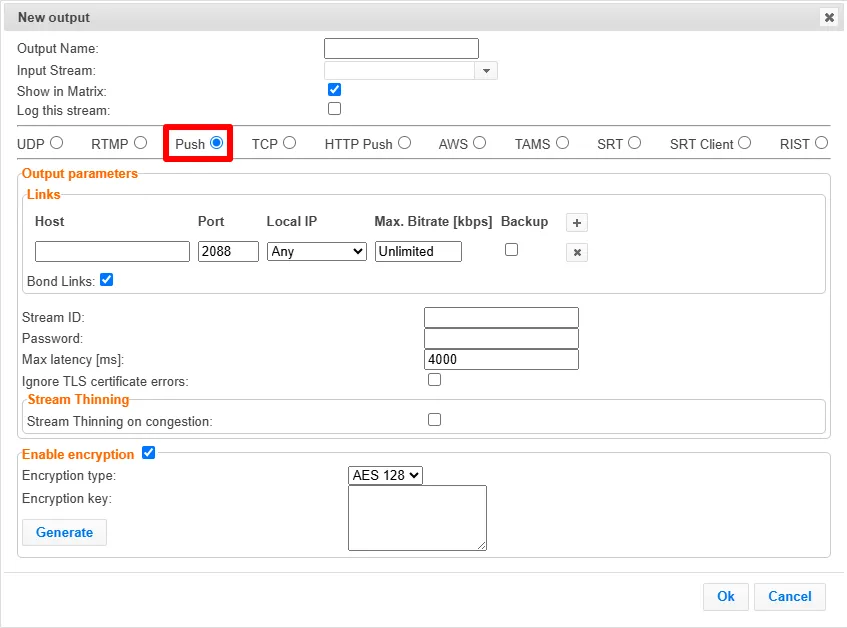Add a new link row with plus icon
Screen dimensions: 847x628
tap(577, 222)
